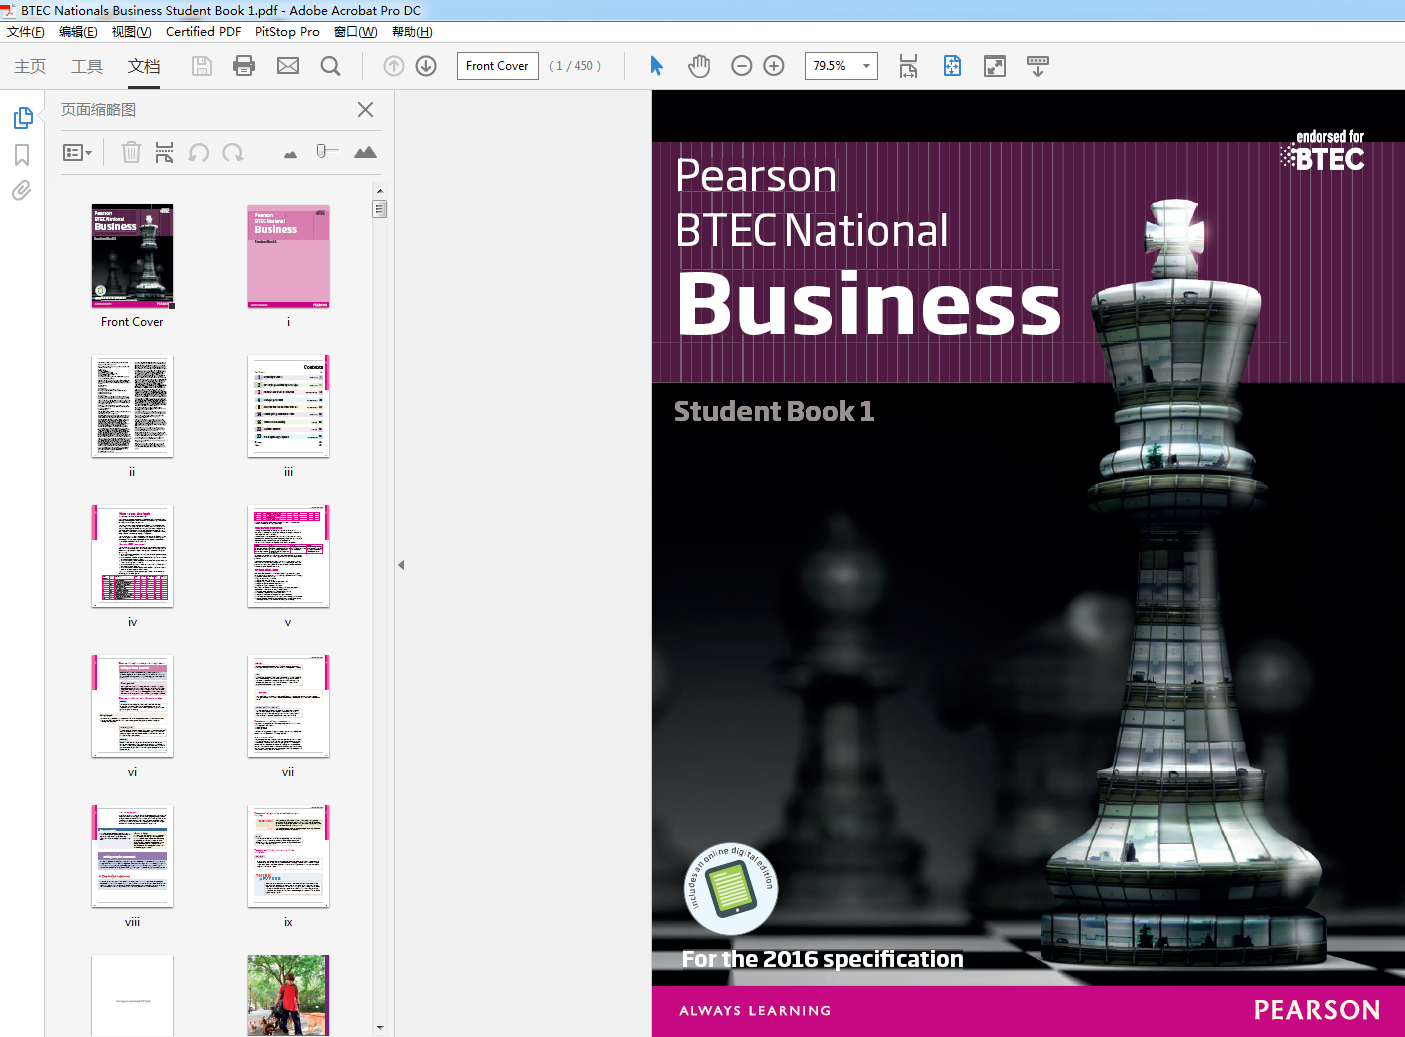Select page ii thumbnail
1405x1037 pixels.
pos(132,406)
